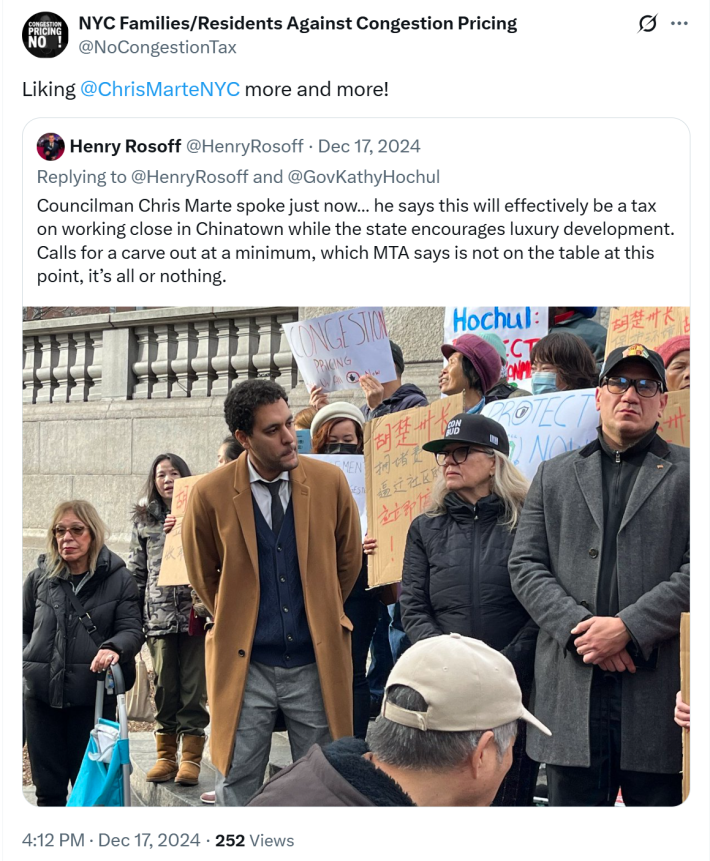The image size is (710, 861).
Task: Open NYC Families/Residents Against Congestion Pricing profile
Action: (298, 24)
